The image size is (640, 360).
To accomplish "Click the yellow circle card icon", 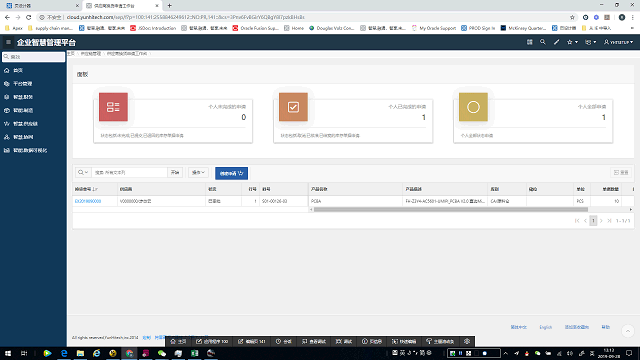I will coord(473,107).
